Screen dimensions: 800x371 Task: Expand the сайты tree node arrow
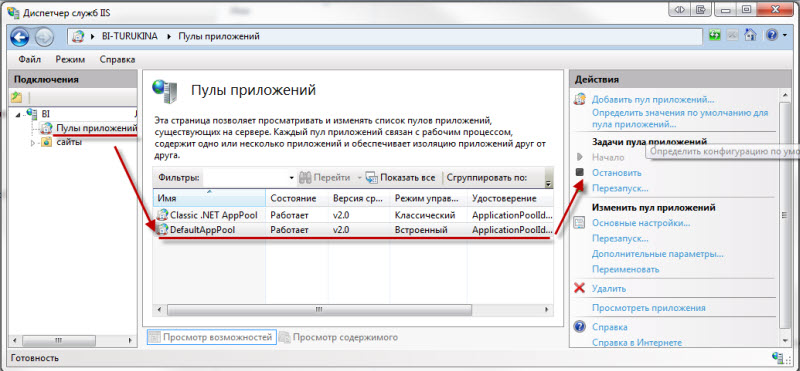[33, 143]
